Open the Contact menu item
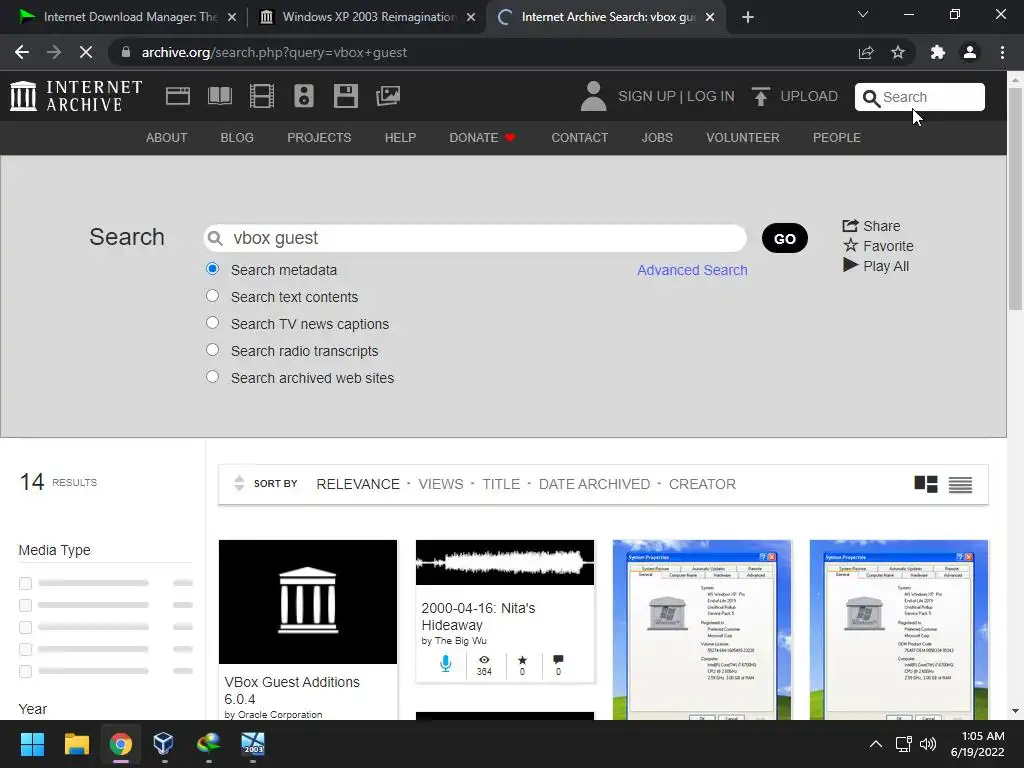 click(x=579, y=138)
